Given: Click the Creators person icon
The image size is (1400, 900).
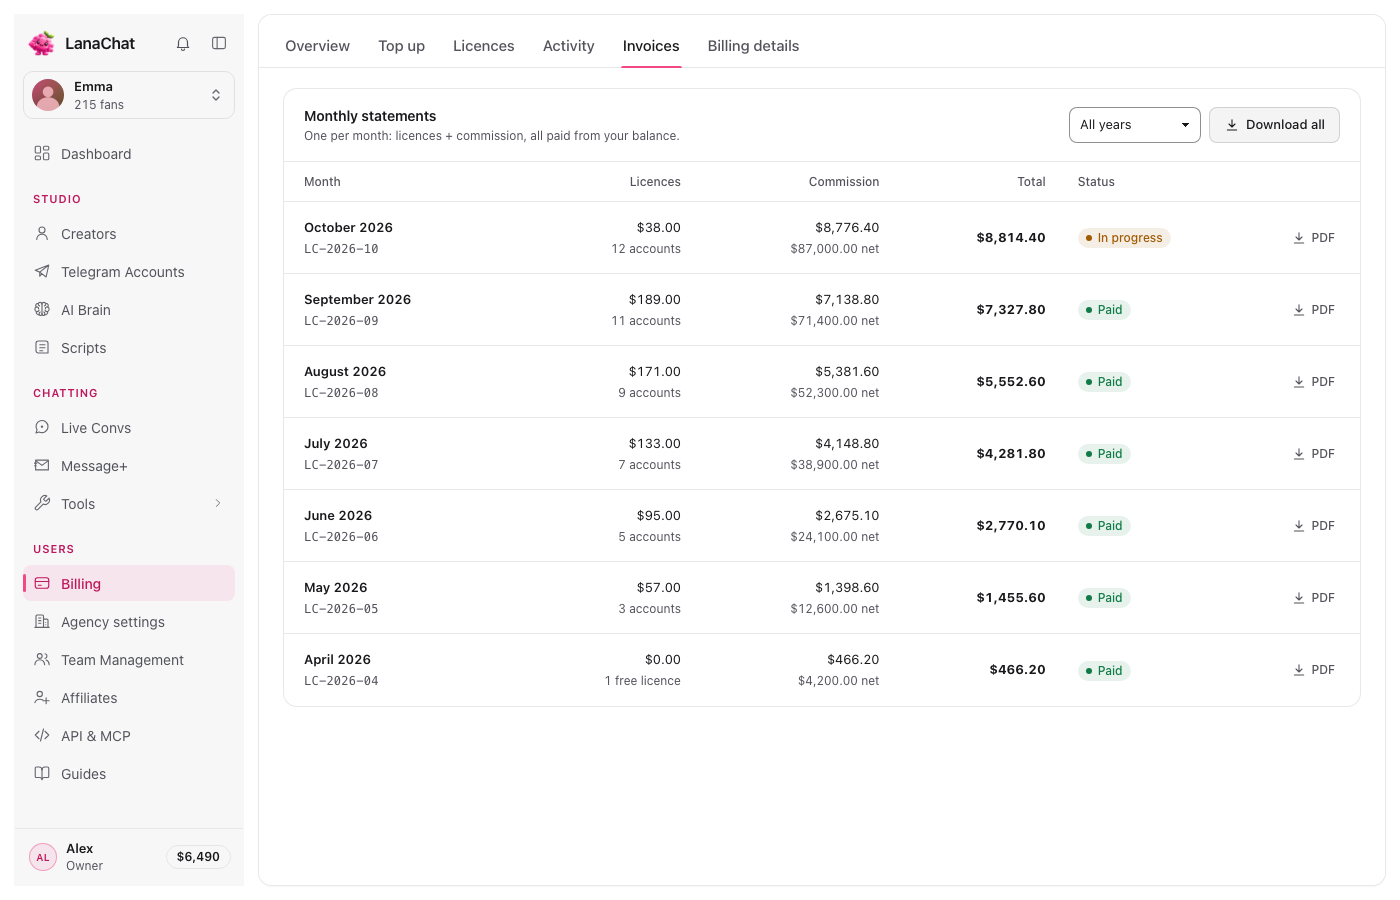Looking at the screenshot, I should 42,233.
